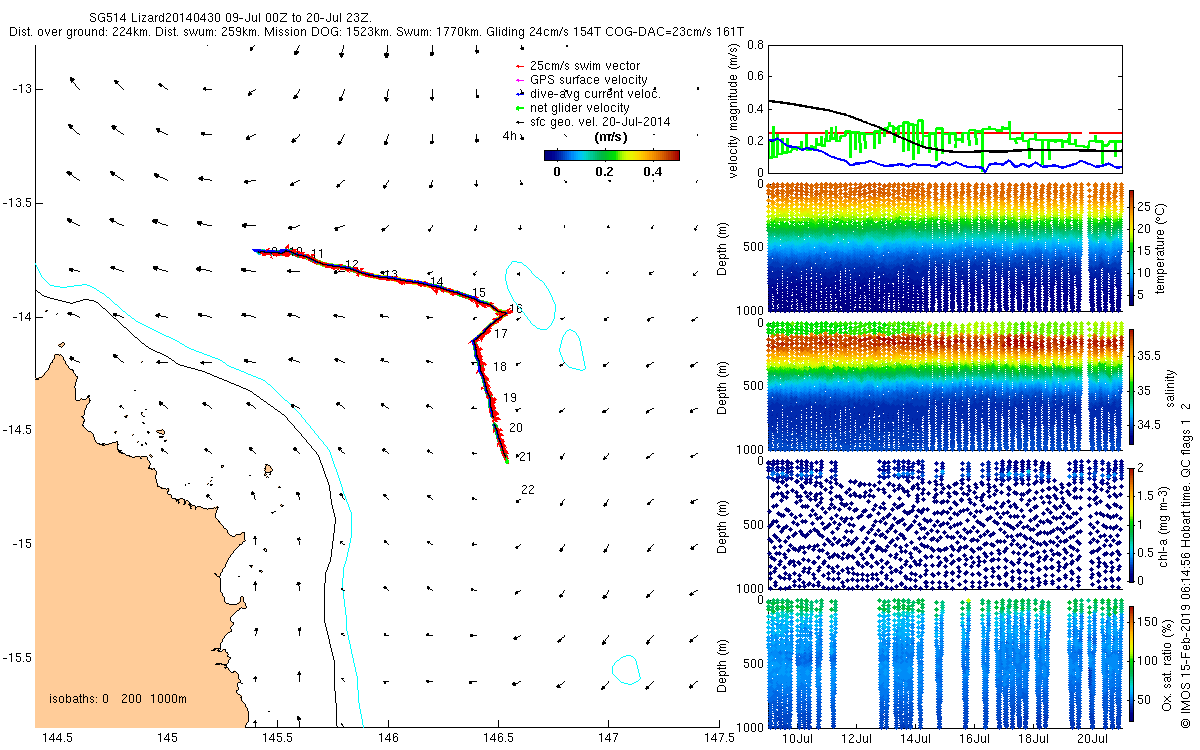Click the "16Jul" date tick label
1200x750 pixels.
(x=975, y=738)
